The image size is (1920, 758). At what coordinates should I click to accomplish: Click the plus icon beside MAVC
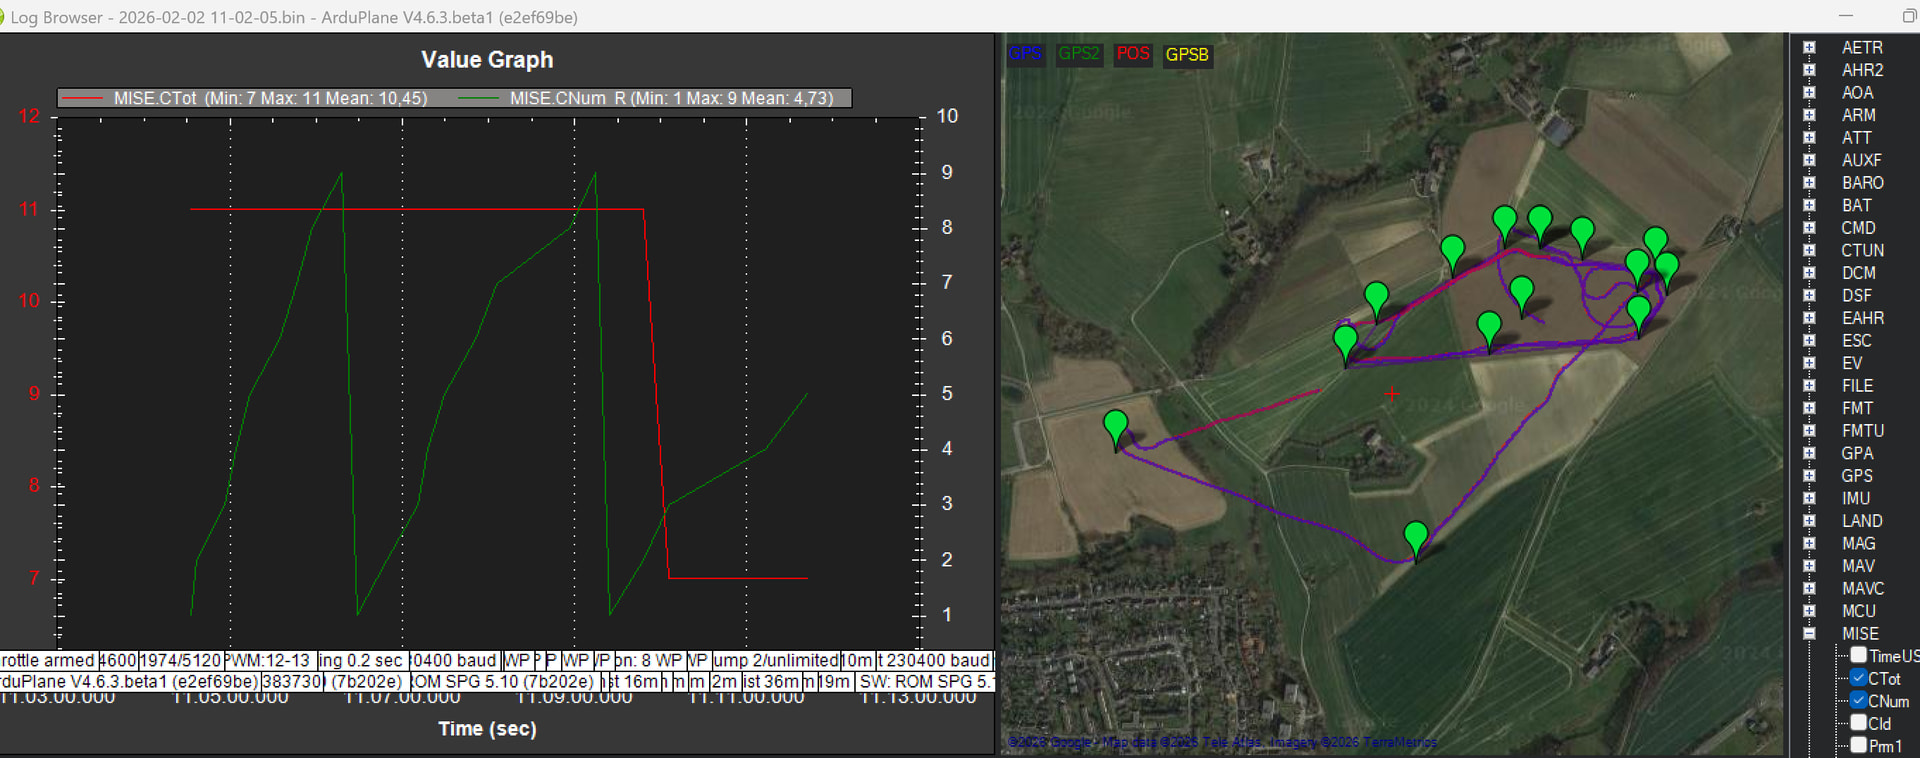(1809, 589)
